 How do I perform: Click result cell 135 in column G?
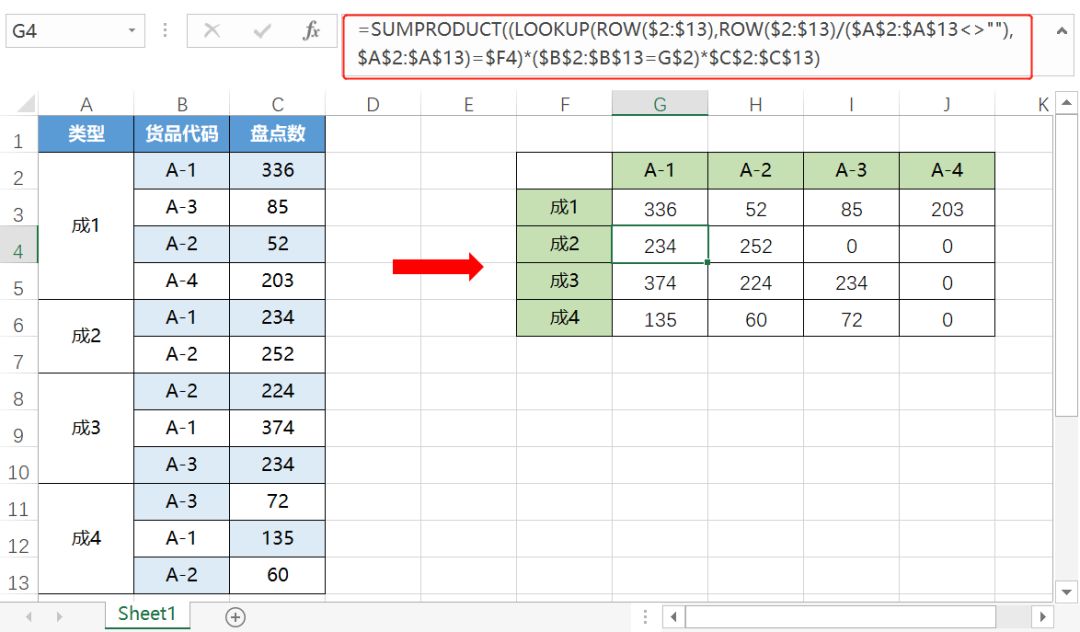pos(660,318)
